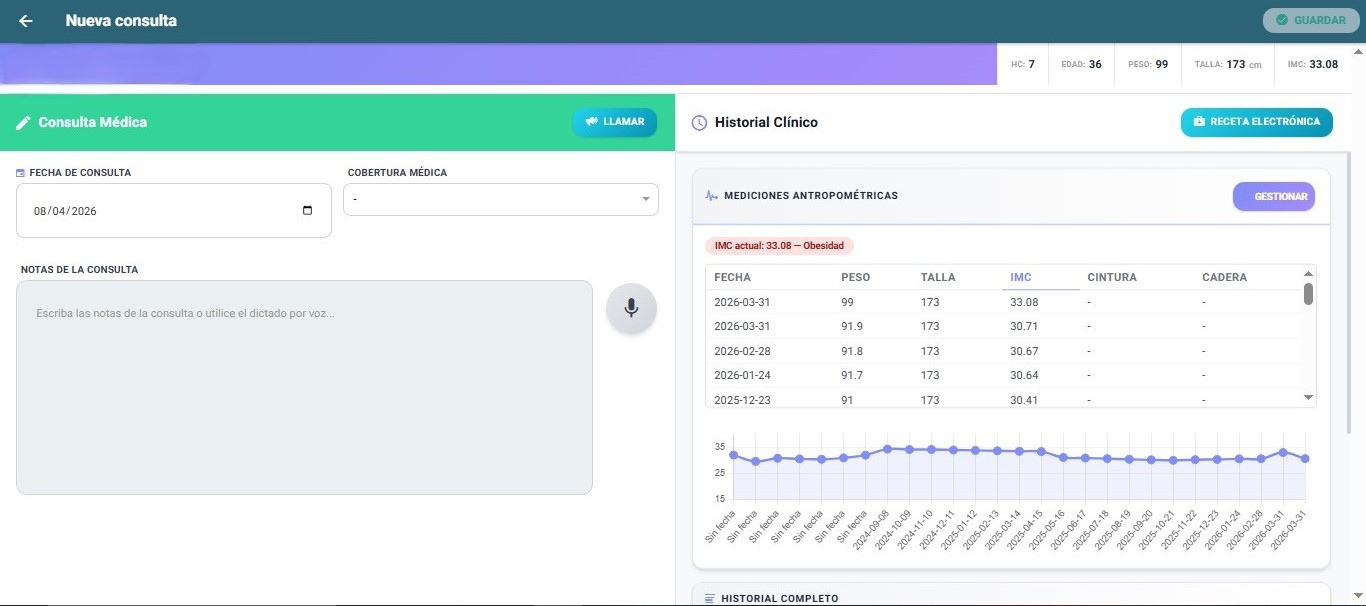Click the IMC cell showing 30.41
This screenshot has height=606, width=1366.
pyautogui.click(x=1024, y=400)
